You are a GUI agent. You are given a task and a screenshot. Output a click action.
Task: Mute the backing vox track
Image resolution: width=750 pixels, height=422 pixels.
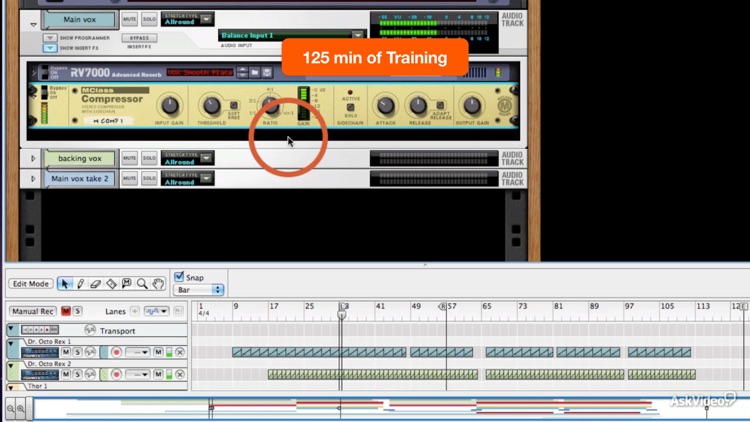(x=129, y=158)
